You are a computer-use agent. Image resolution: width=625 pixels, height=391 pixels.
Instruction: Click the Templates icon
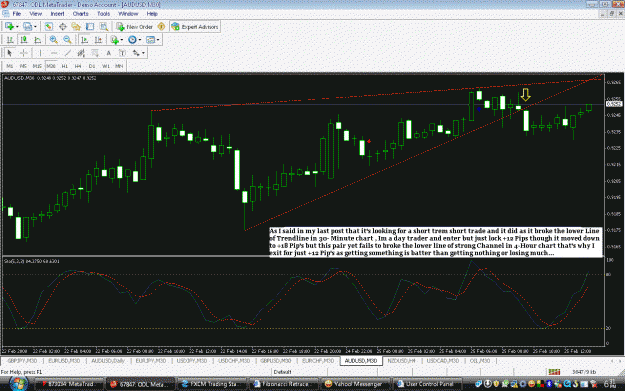coord(150,40)
